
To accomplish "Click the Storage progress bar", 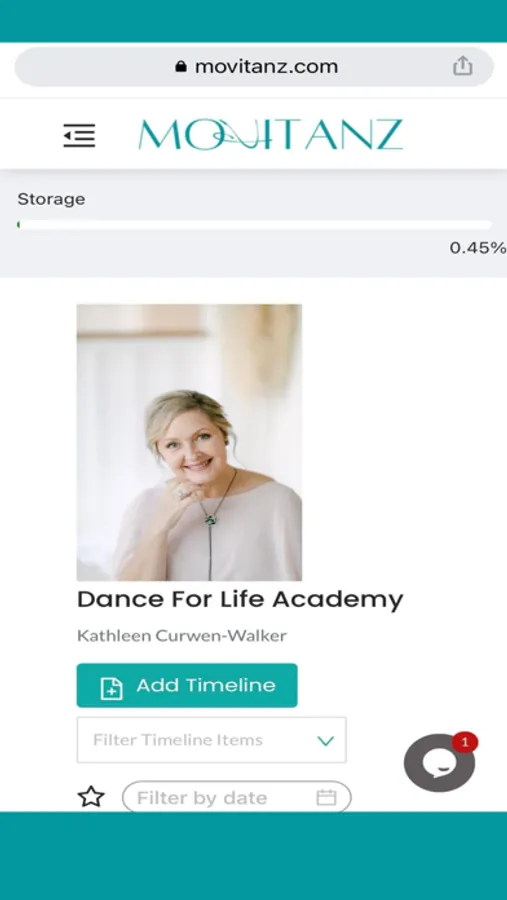I will tap(254, 225).
